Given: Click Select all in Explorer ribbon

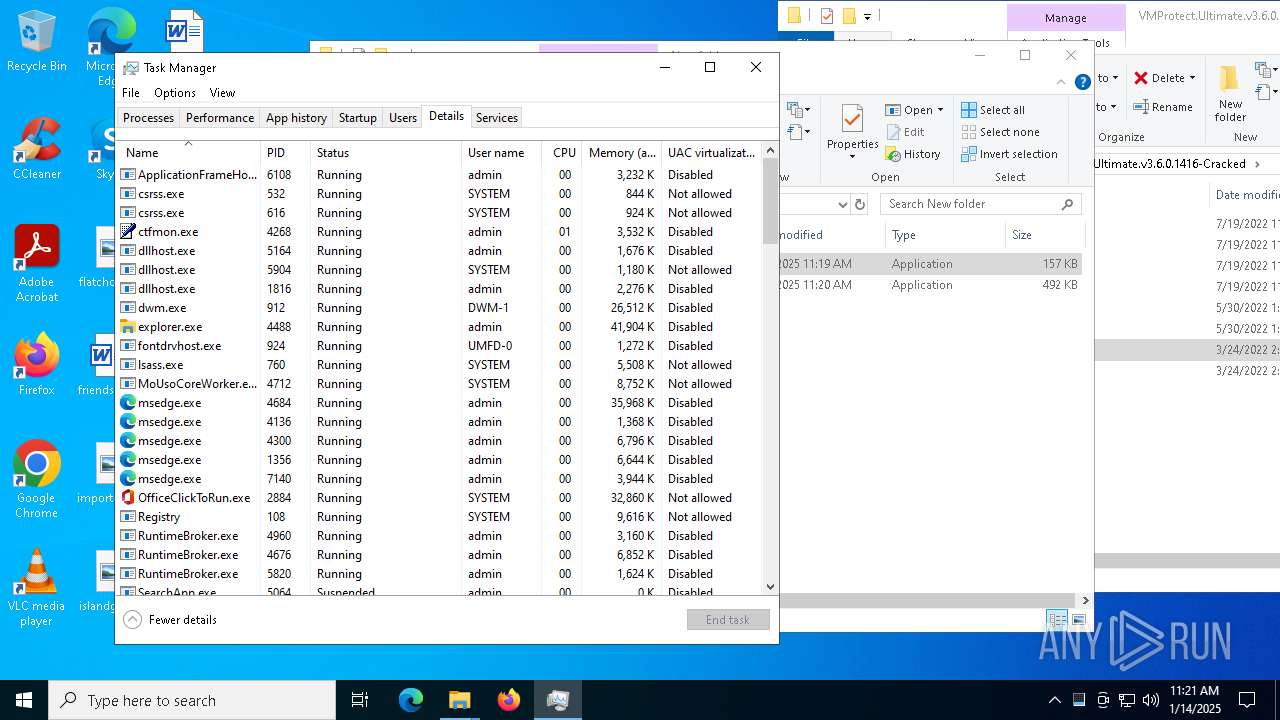Looking at the screenshot, I should pos(993,110).
